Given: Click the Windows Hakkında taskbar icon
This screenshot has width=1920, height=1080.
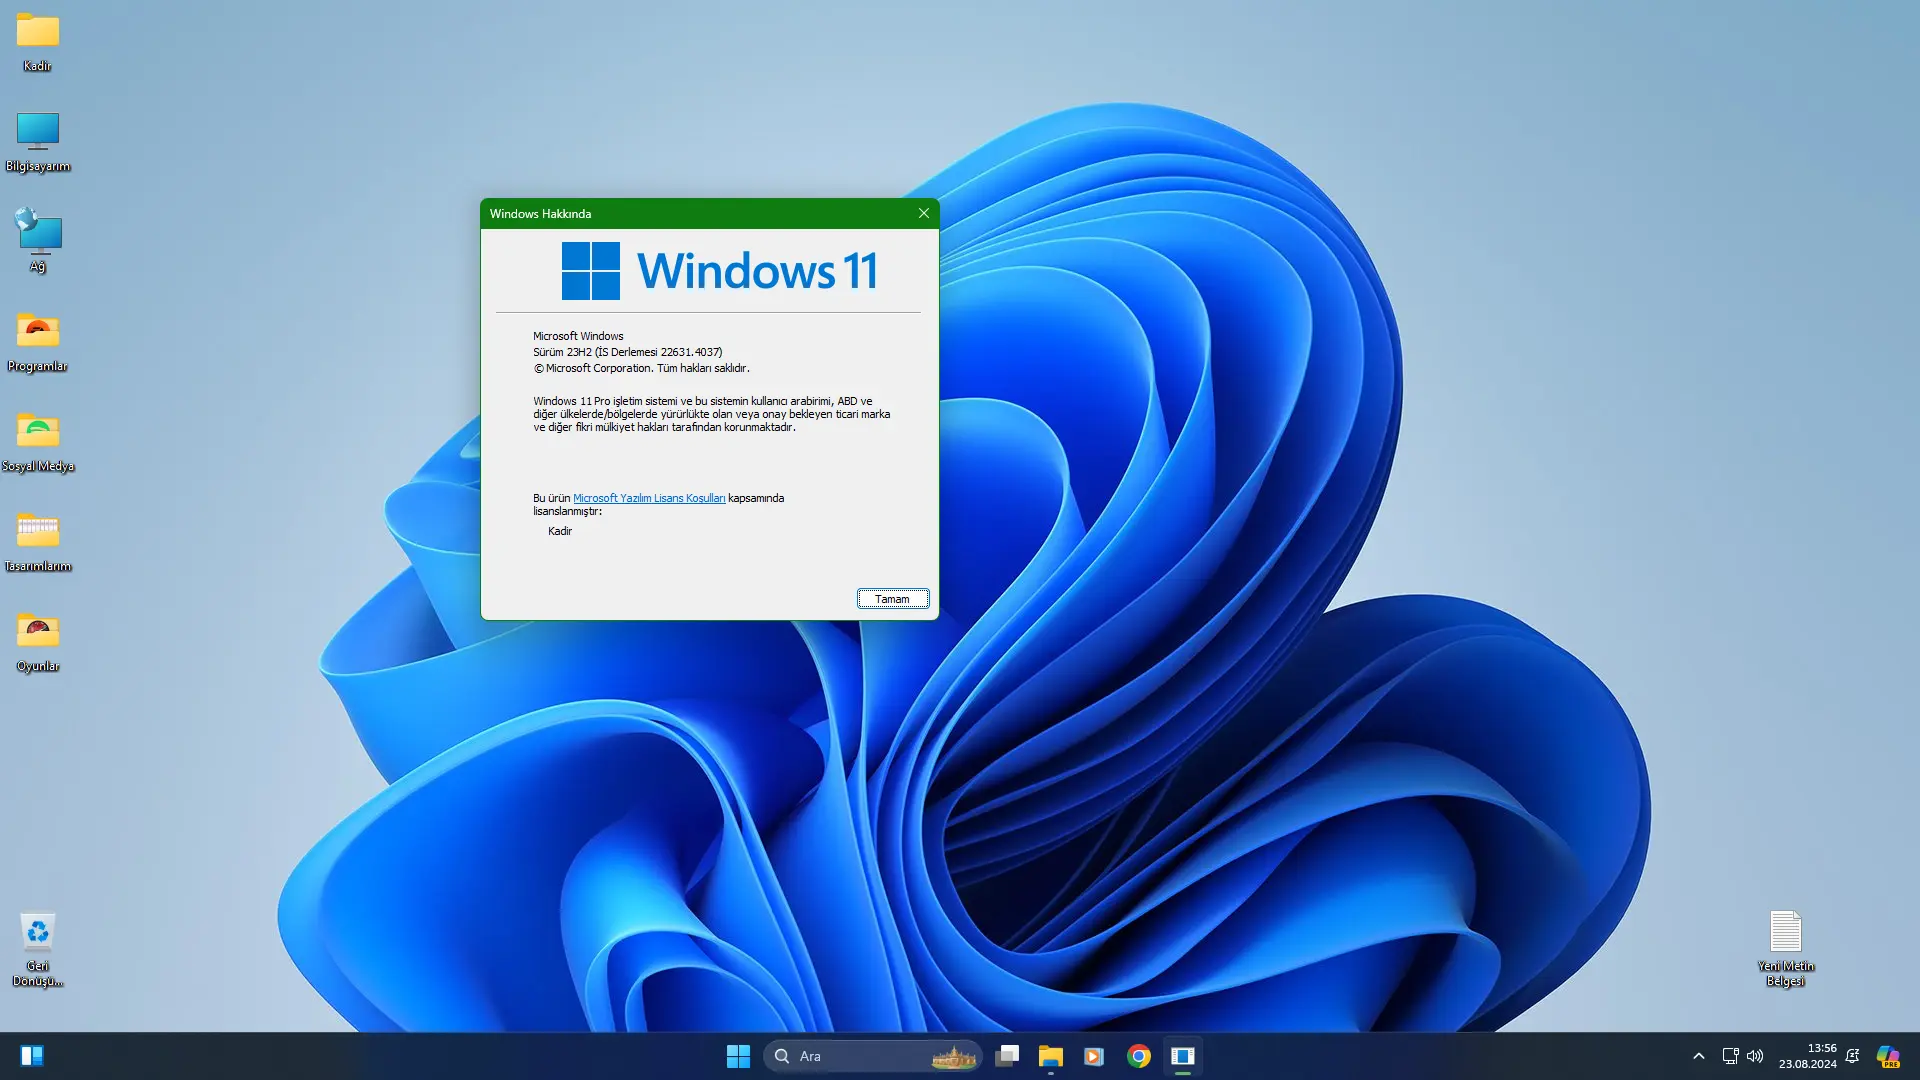Looking at the screenshot, I should coord(1182,1056).
